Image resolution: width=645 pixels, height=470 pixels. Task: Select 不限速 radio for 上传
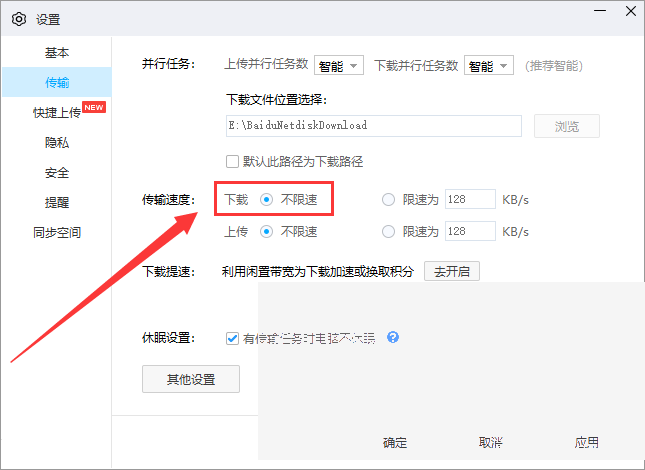[x=266, y=232]
